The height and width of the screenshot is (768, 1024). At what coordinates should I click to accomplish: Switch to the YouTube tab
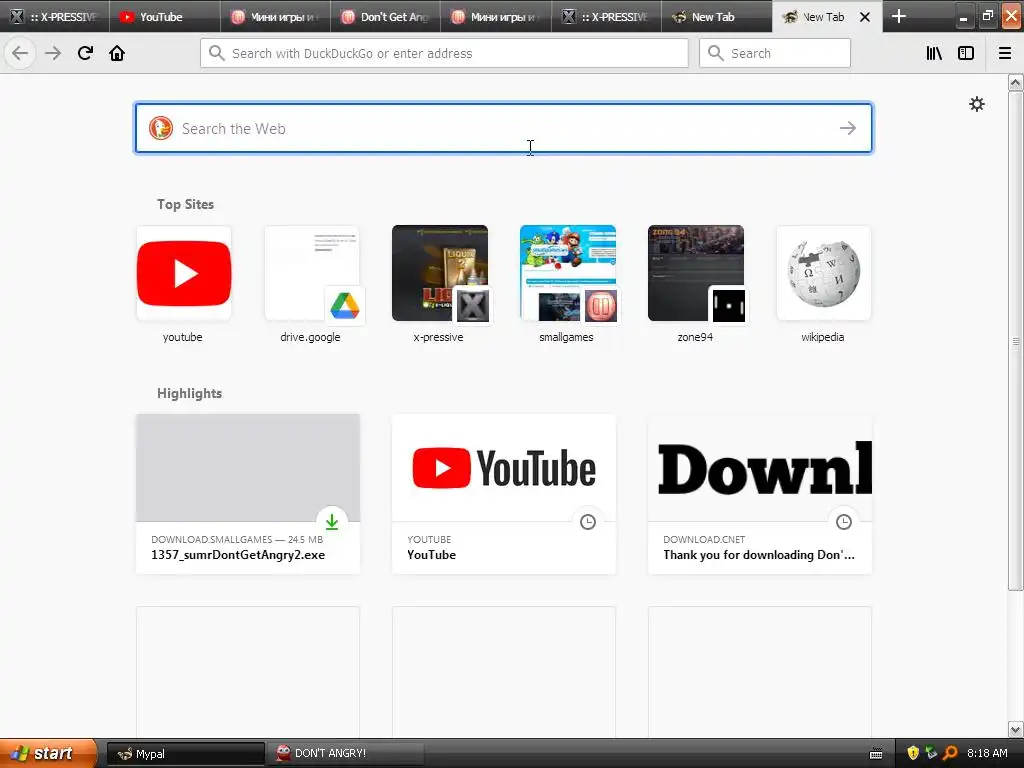(165, 16)
